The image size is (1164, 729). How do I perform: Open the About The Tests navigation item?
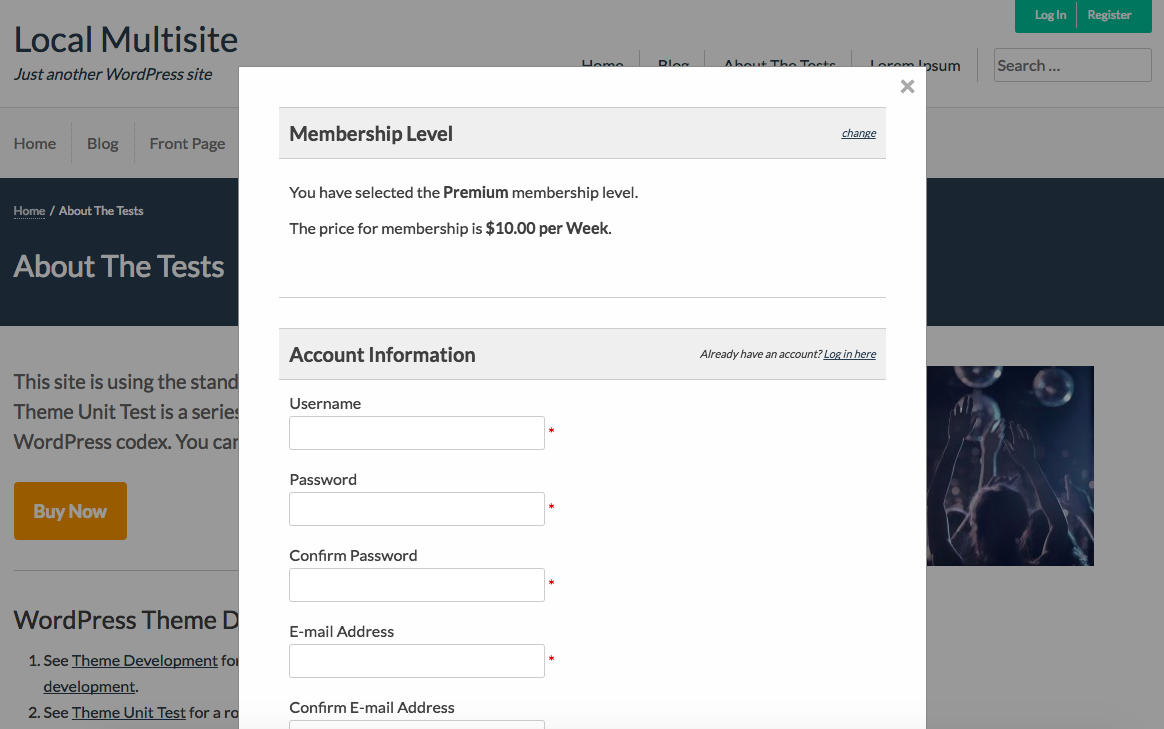779,64
